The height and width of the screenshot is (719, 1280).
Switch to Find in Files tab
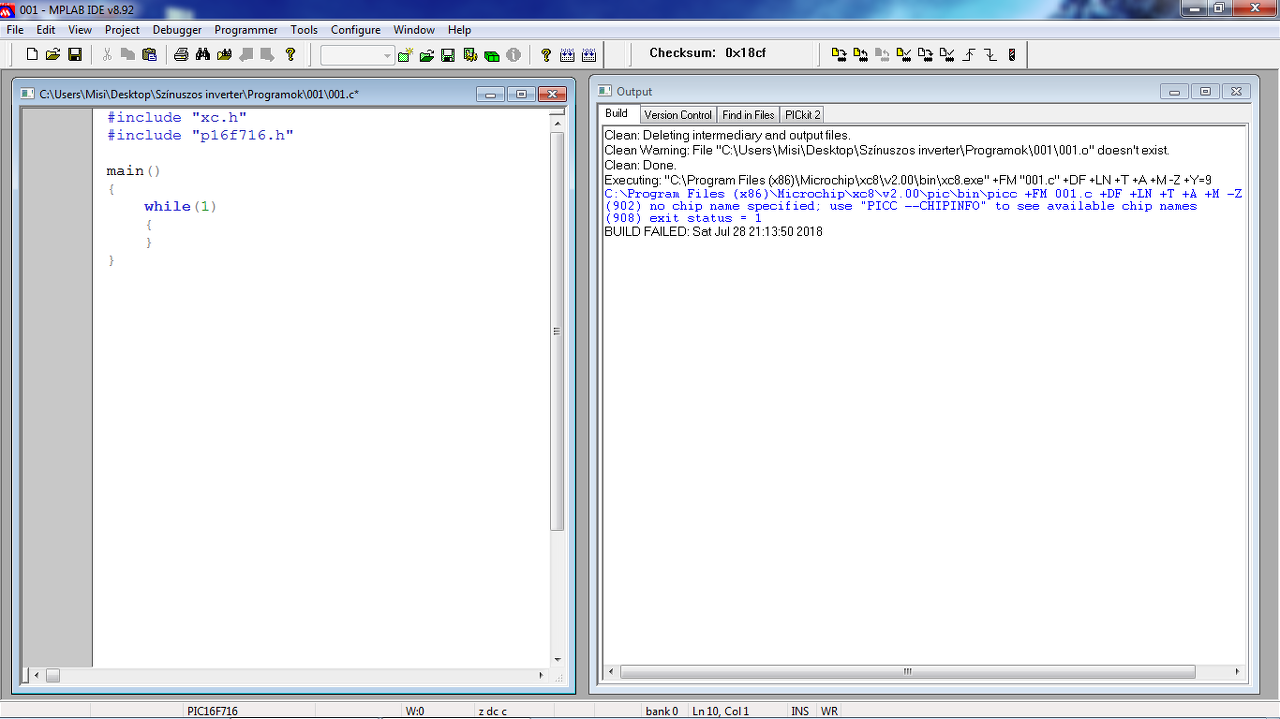(748, 115)
